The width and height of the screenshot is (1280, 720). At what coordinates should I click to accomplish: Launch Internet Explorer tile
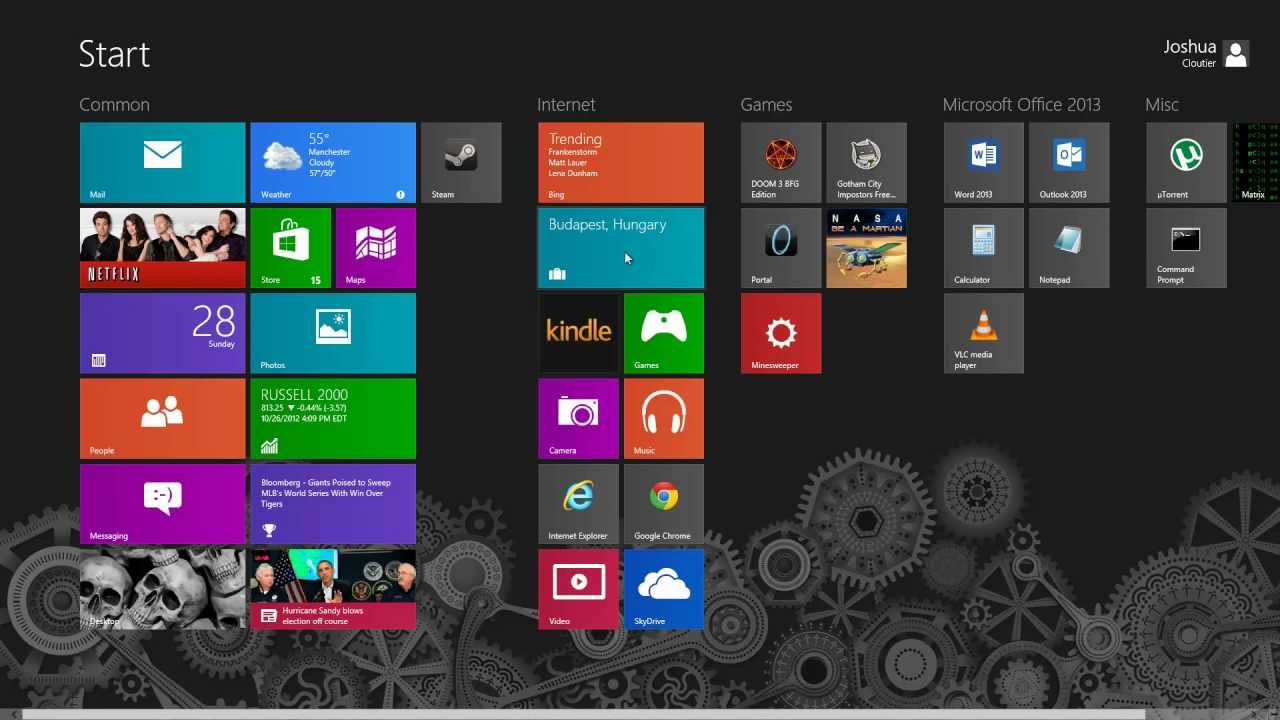tap(578, 504)
